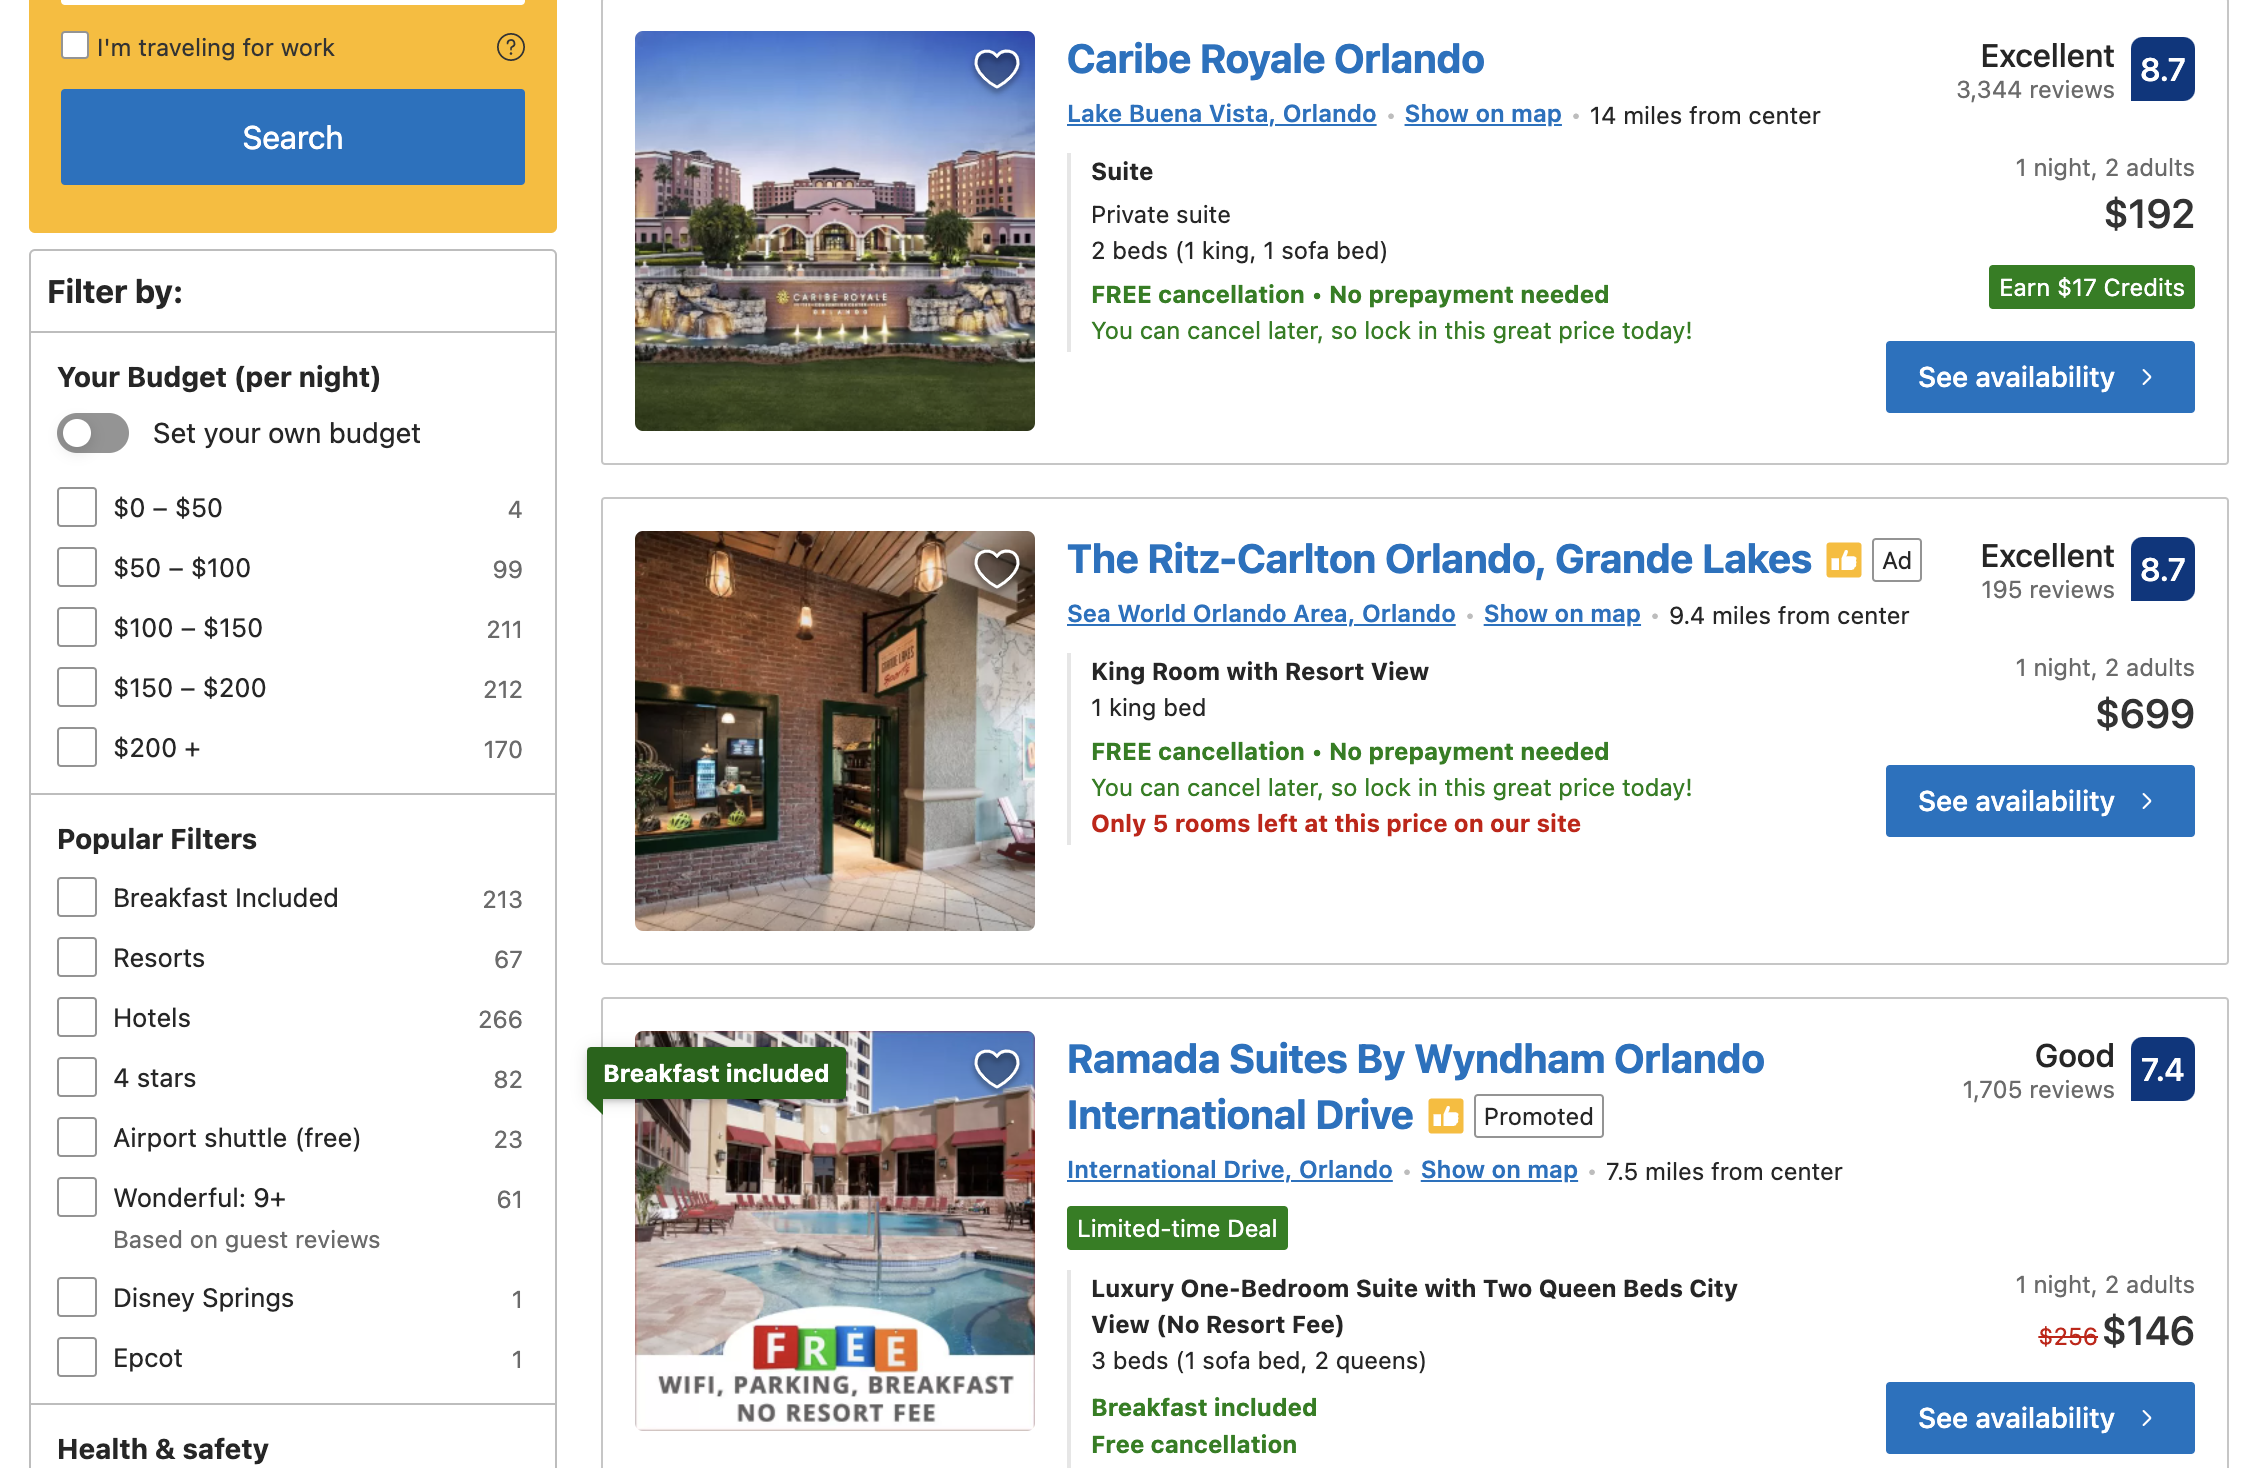Click thumbs-up badge next to Ritz-Carlton title
The height and width of the screenshot is (1468, 2242).
click(x=1843, y=560)
